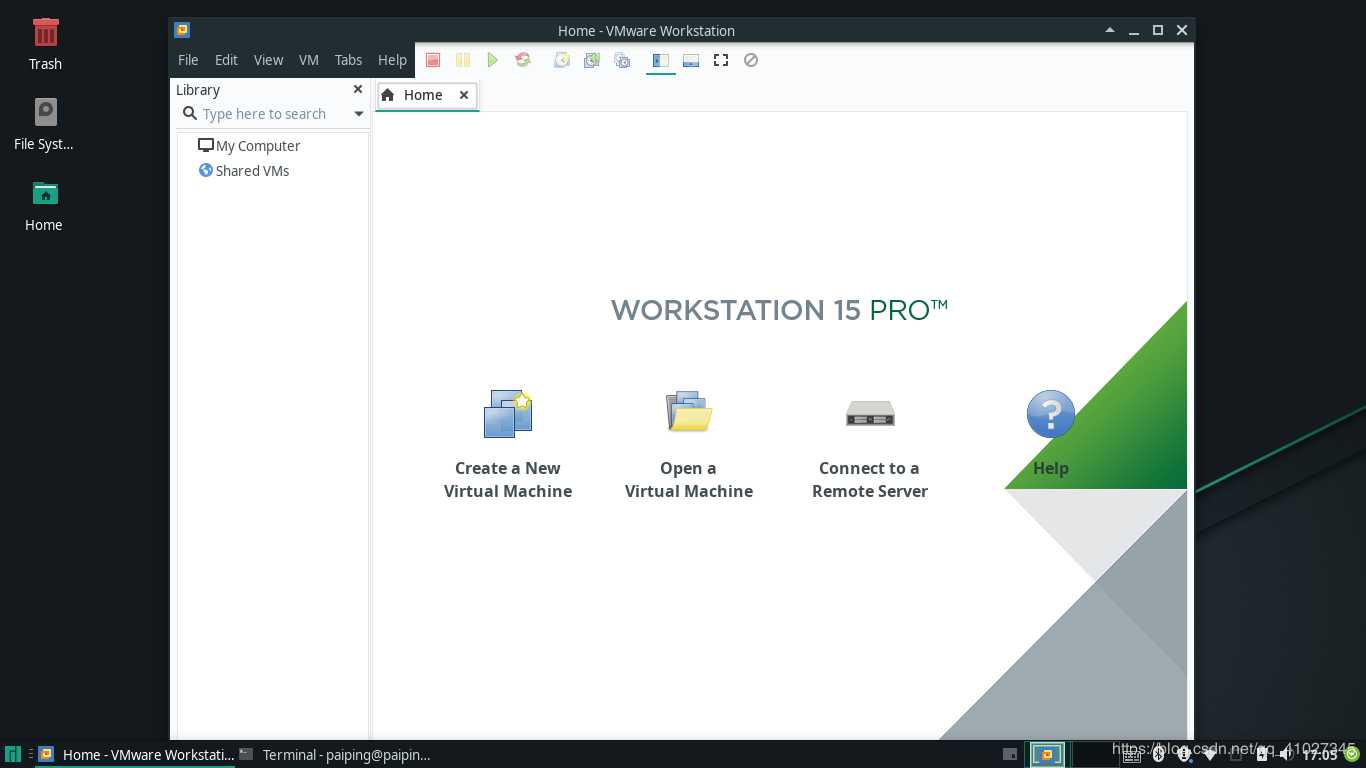Click the yellow Suspend toolbar icon

(x=463, y=60)
